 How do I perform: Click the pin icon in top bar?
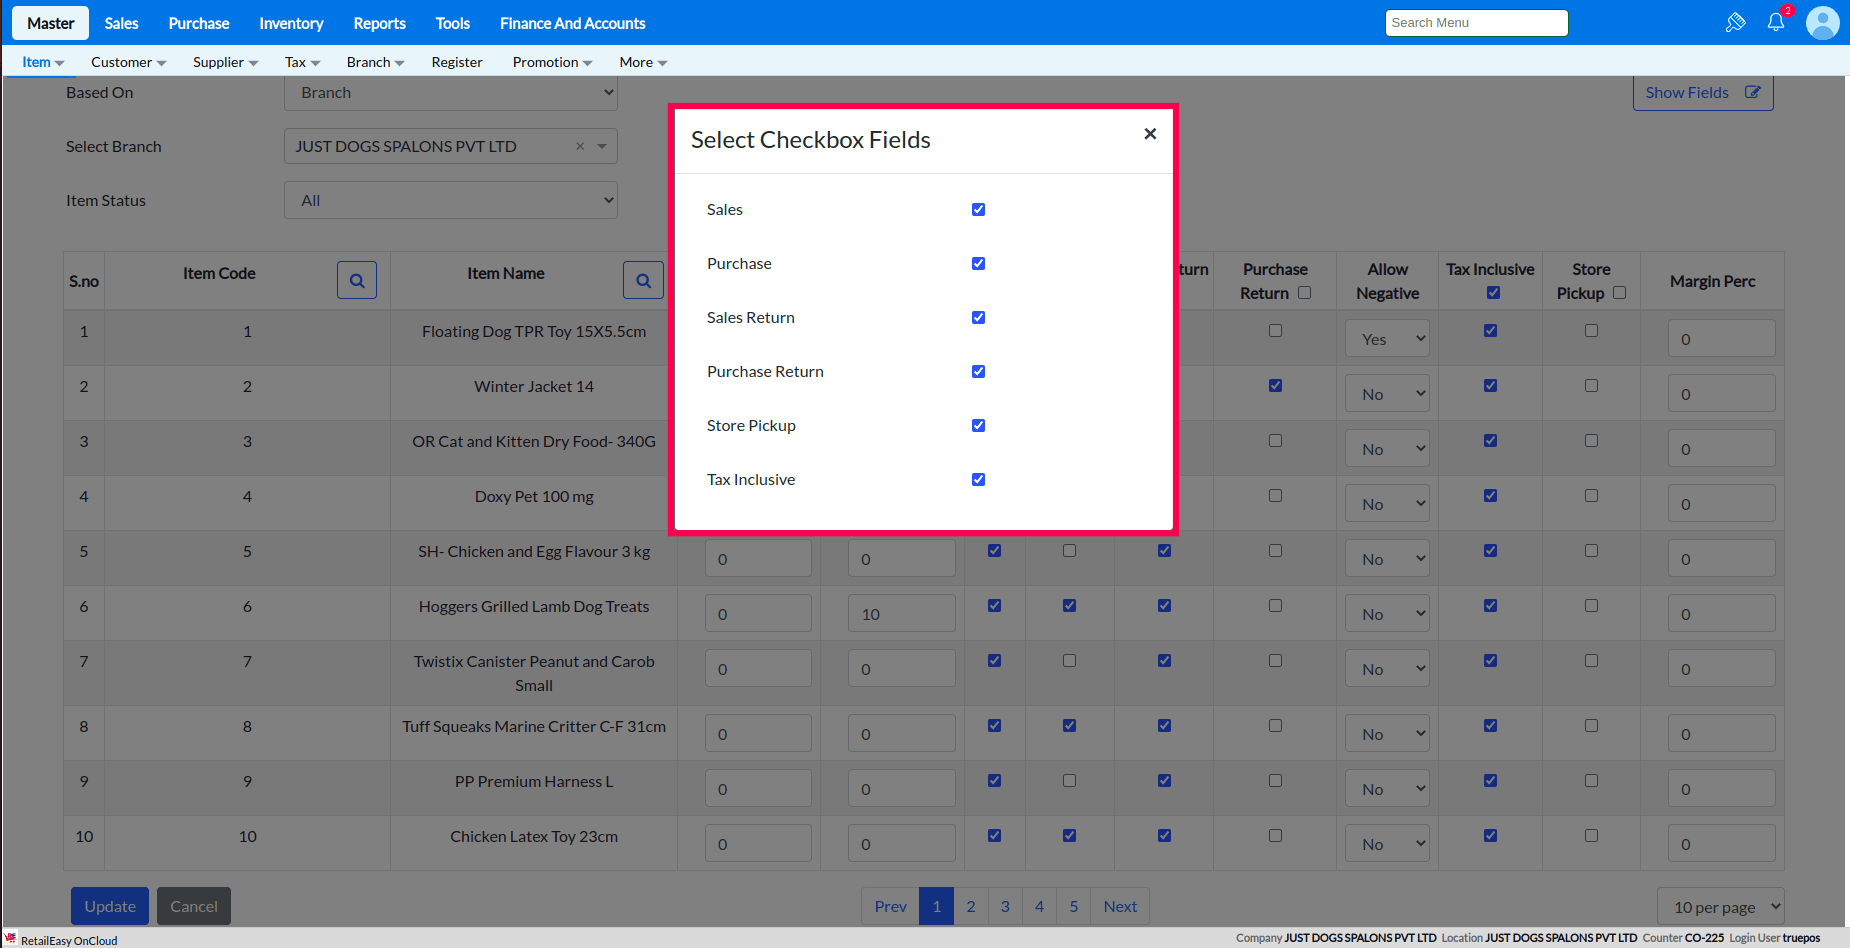click(x=1735, y=22)
